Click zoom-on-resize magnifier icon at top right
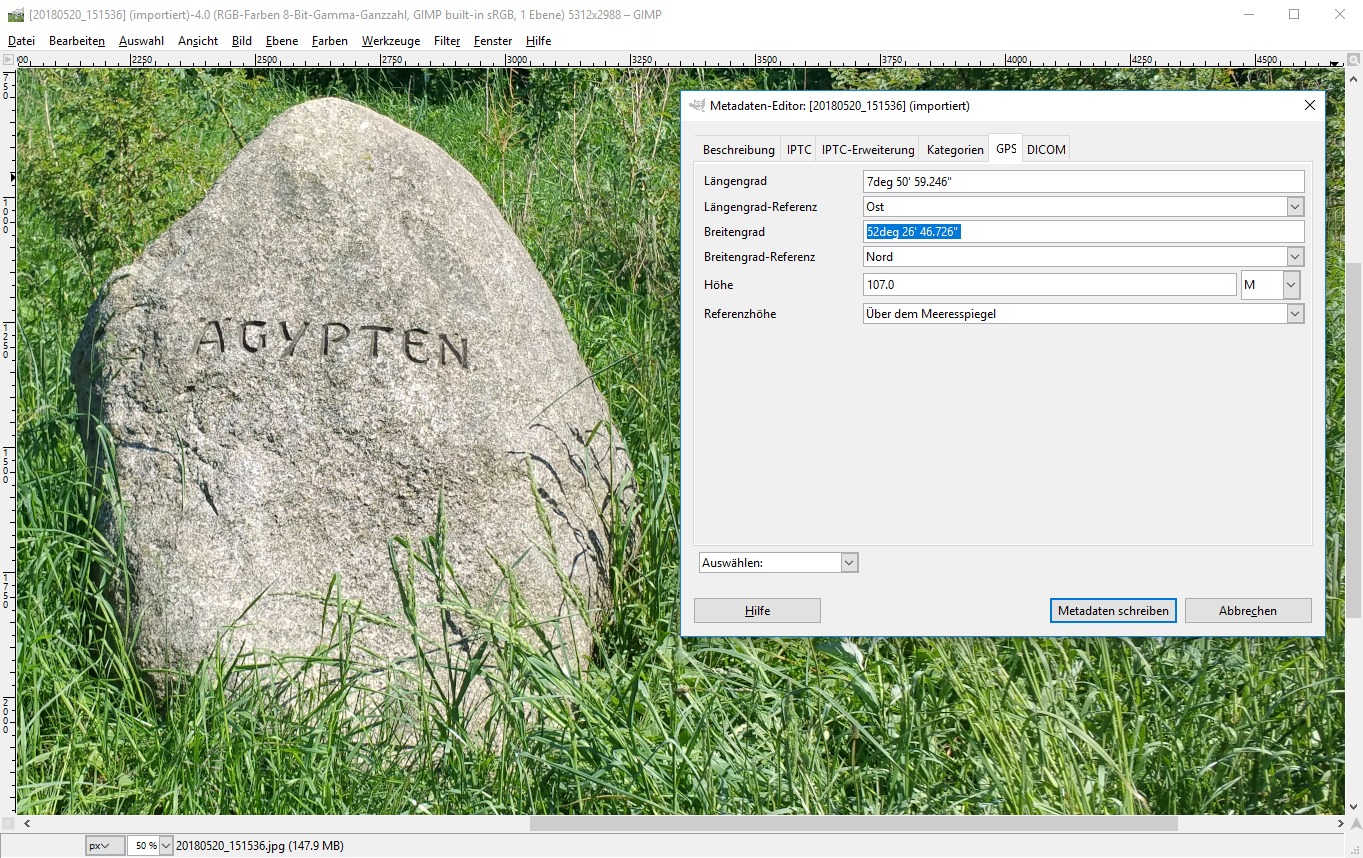 pyautogui.click(x=1353, y=60)
